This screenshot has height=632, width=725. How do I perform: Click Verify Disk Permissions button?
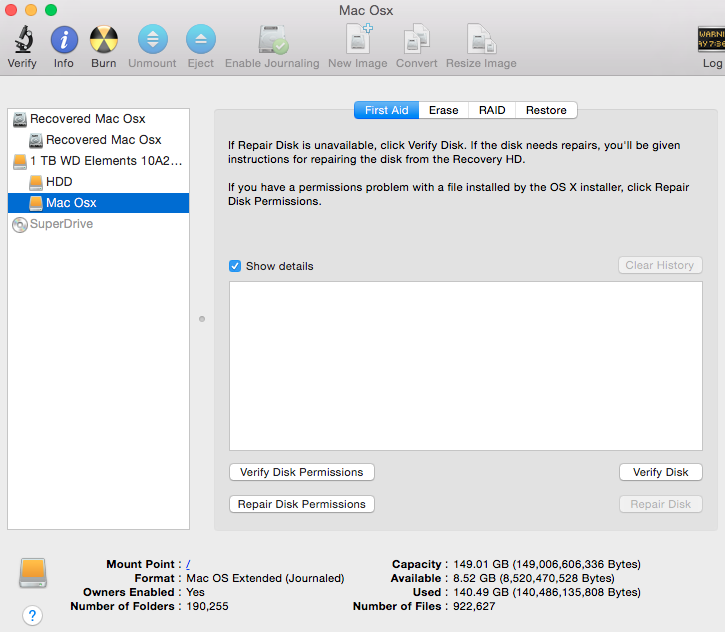point(301,472)
